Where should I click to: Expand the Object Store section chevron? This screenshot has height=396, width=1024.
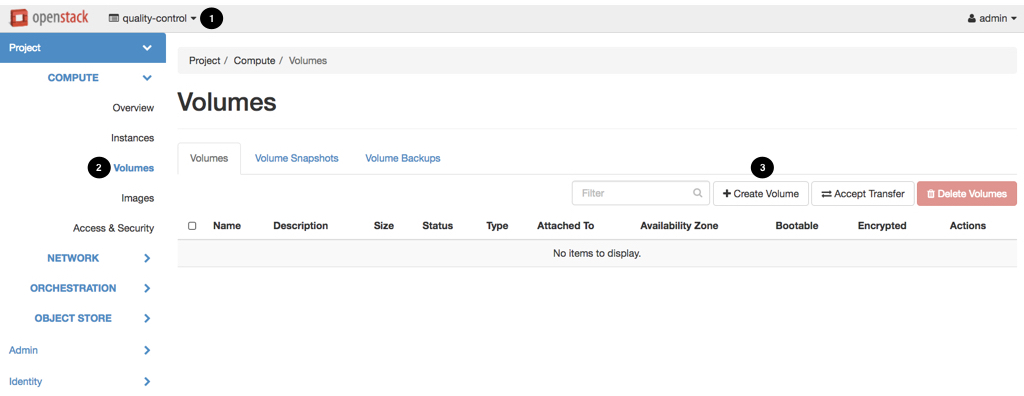(147, 319)
